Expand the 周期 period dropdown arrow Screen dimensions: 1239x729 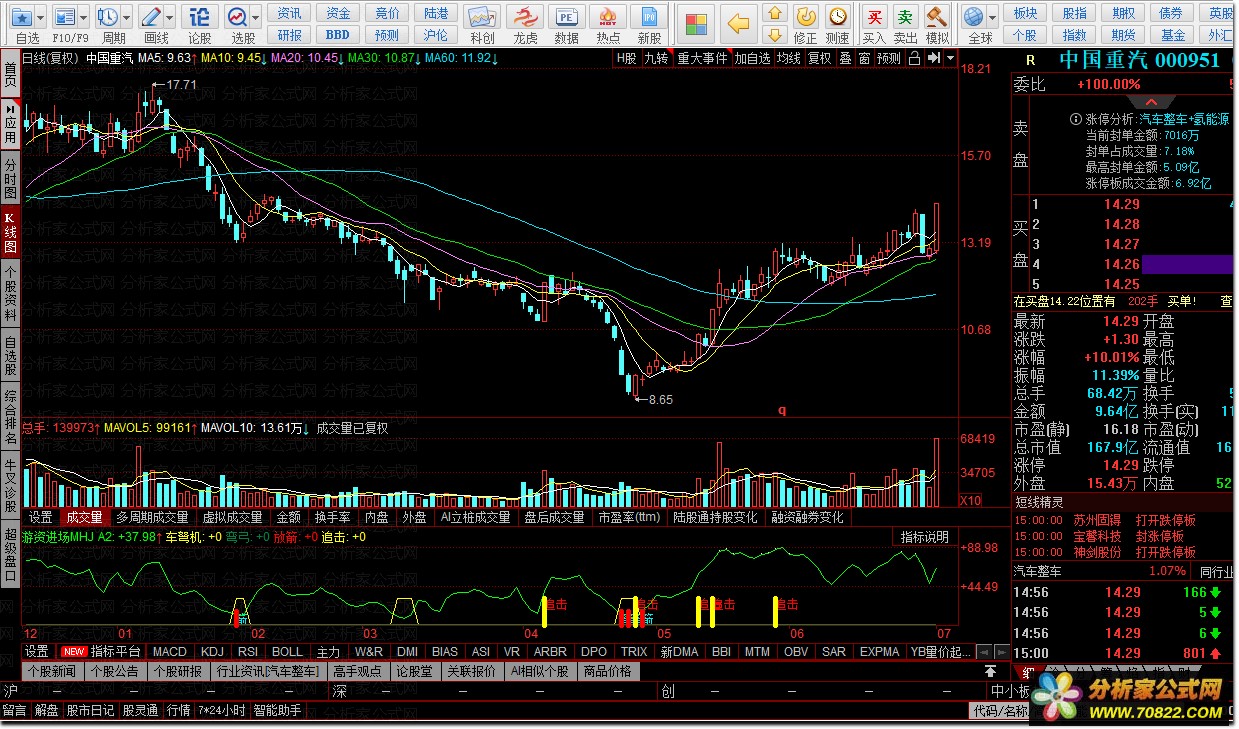126,16
